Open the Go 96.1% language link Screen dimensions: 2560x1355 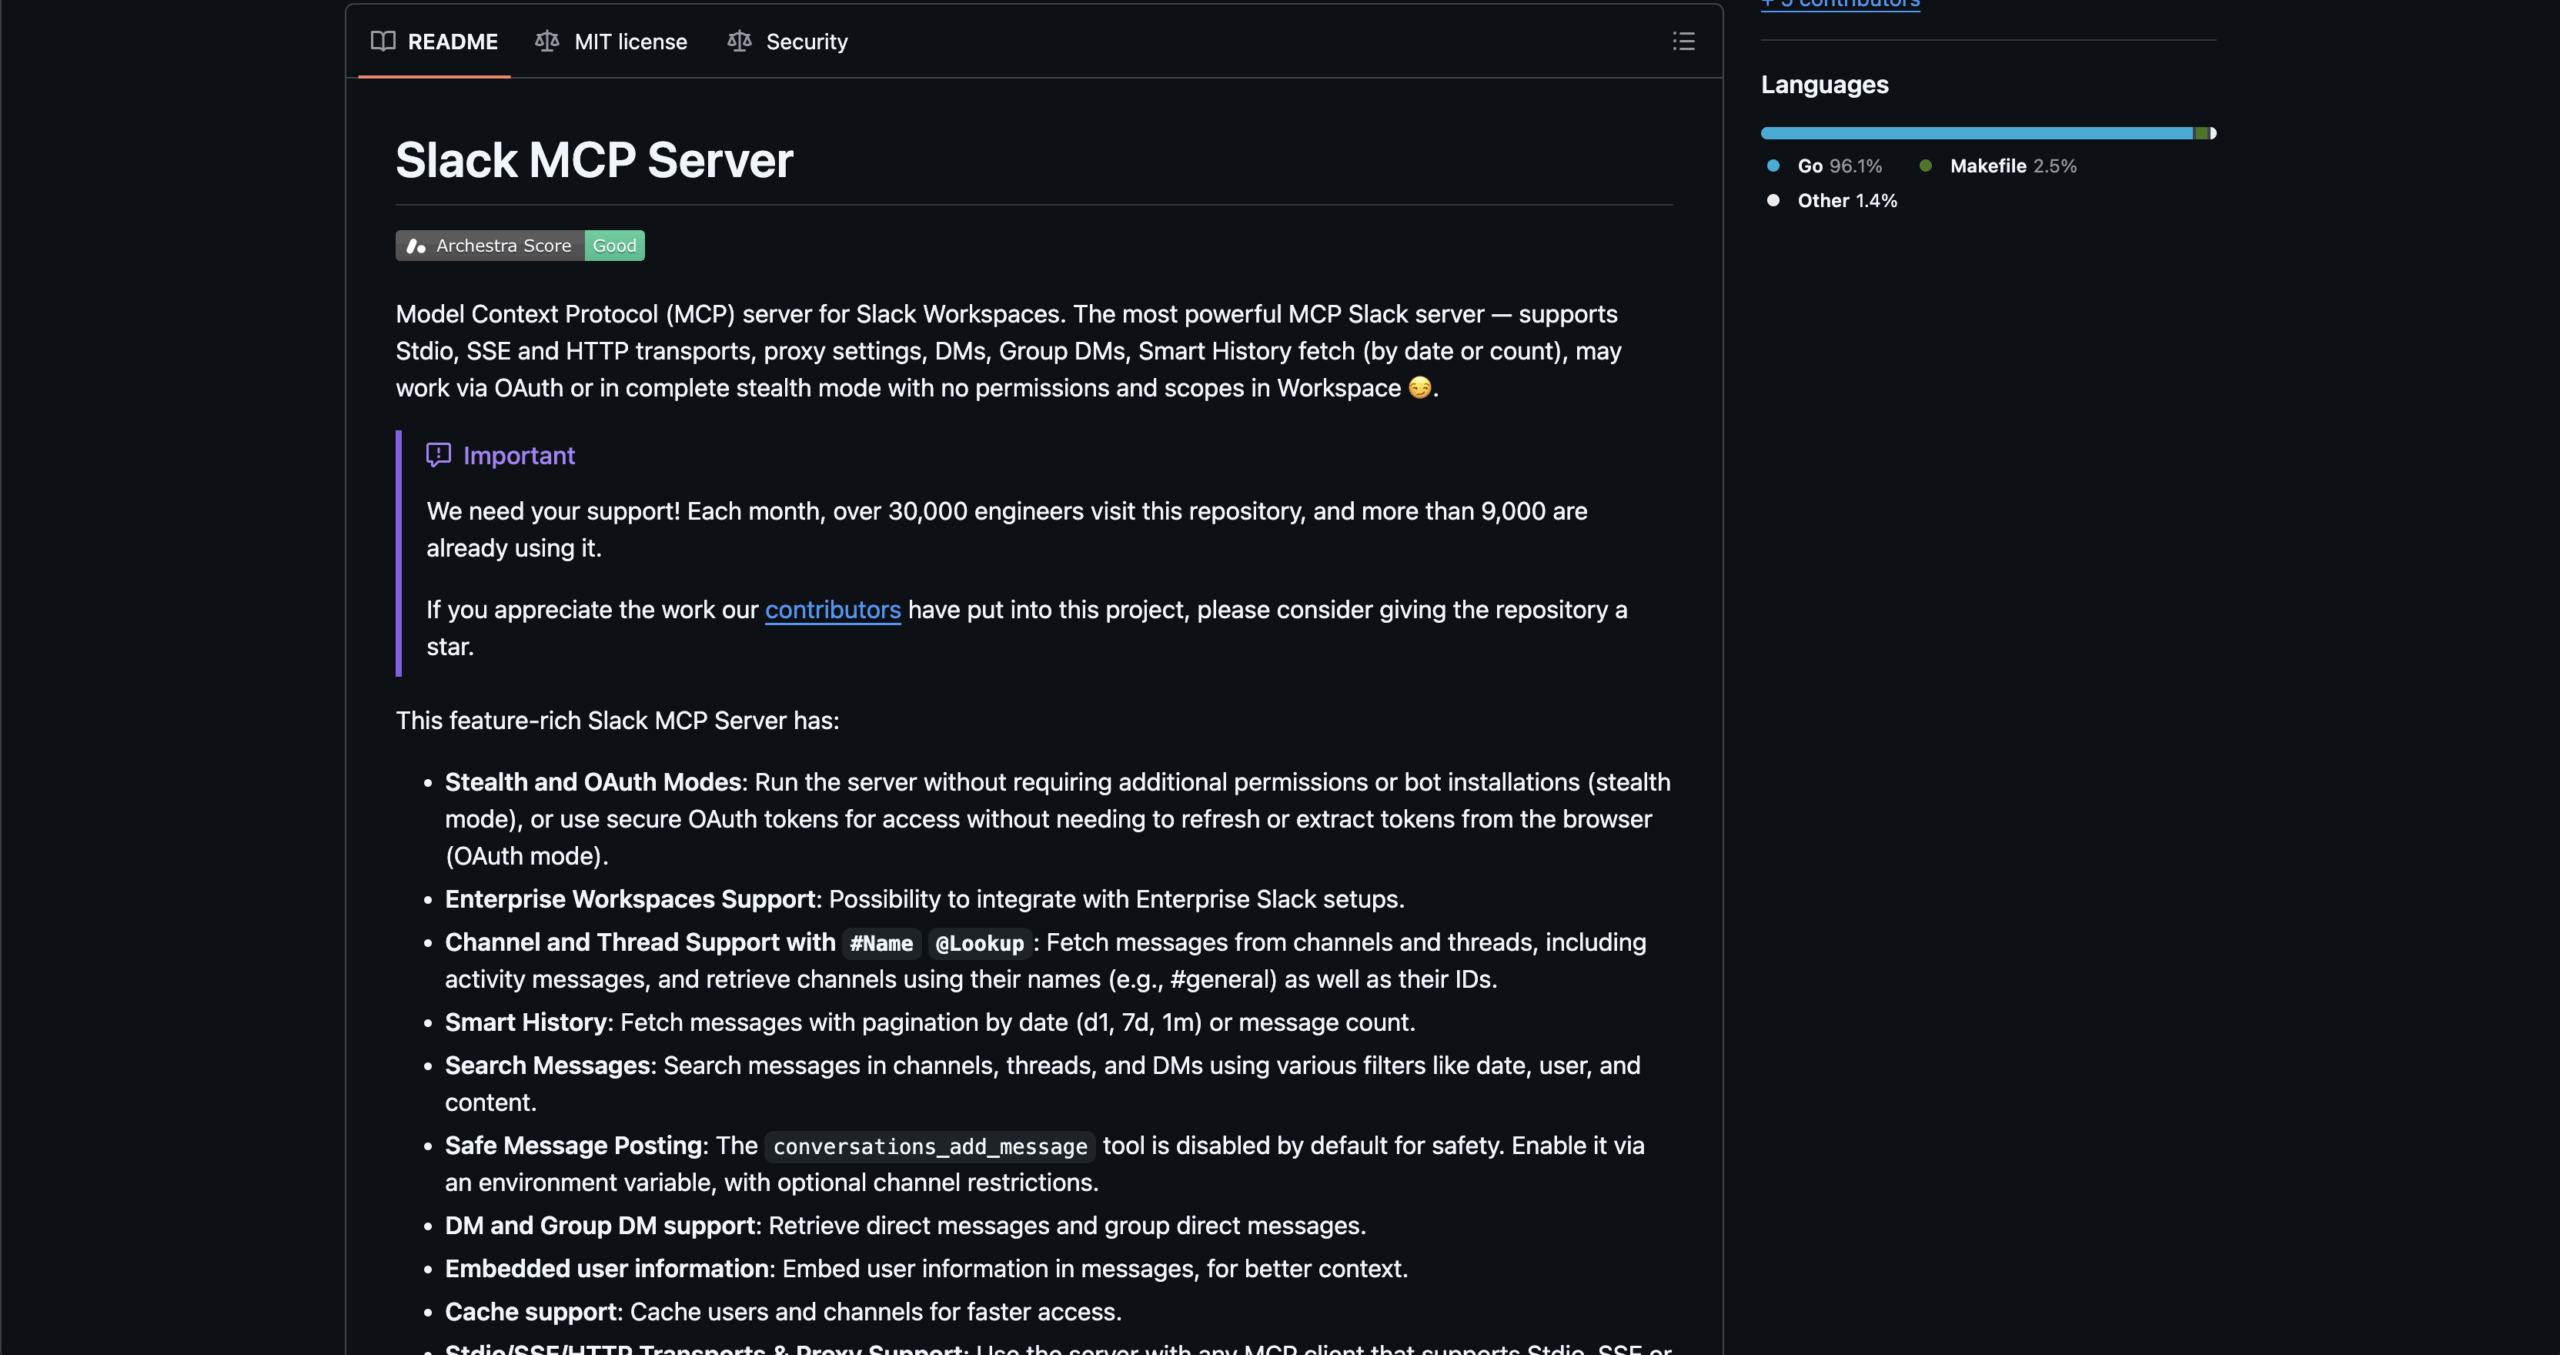(1838, 166)
